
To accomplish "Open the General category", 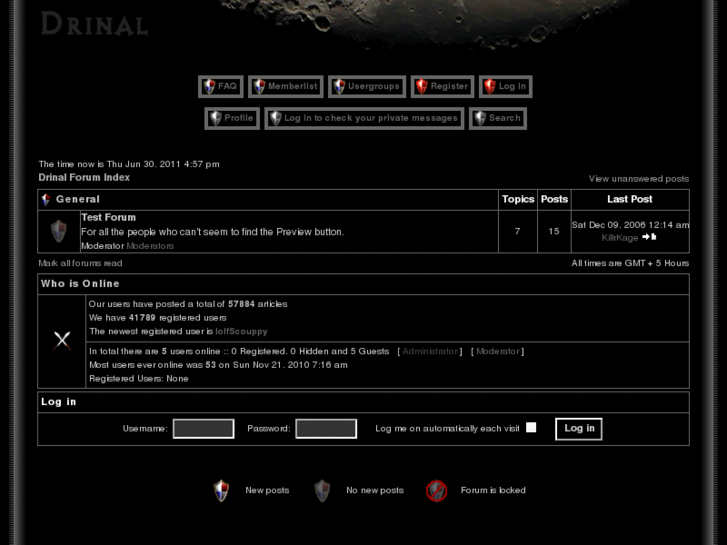I will click(78, 199).
